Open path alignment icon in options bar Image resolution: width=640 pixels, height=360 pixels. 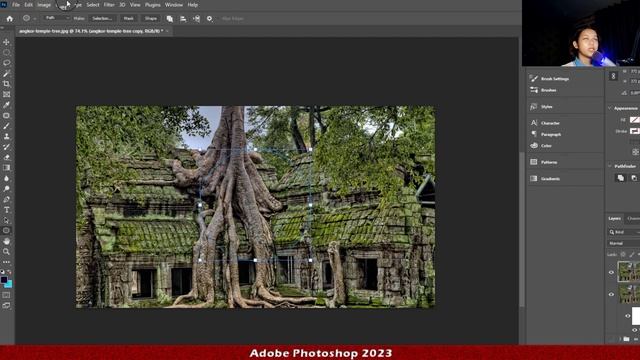(x=183, y=18)
